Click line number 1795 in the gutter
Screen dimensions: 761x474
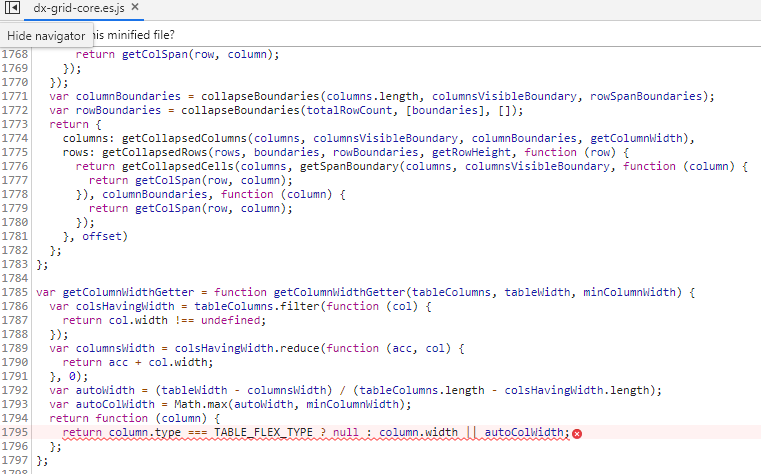click(x=15, y=432)
